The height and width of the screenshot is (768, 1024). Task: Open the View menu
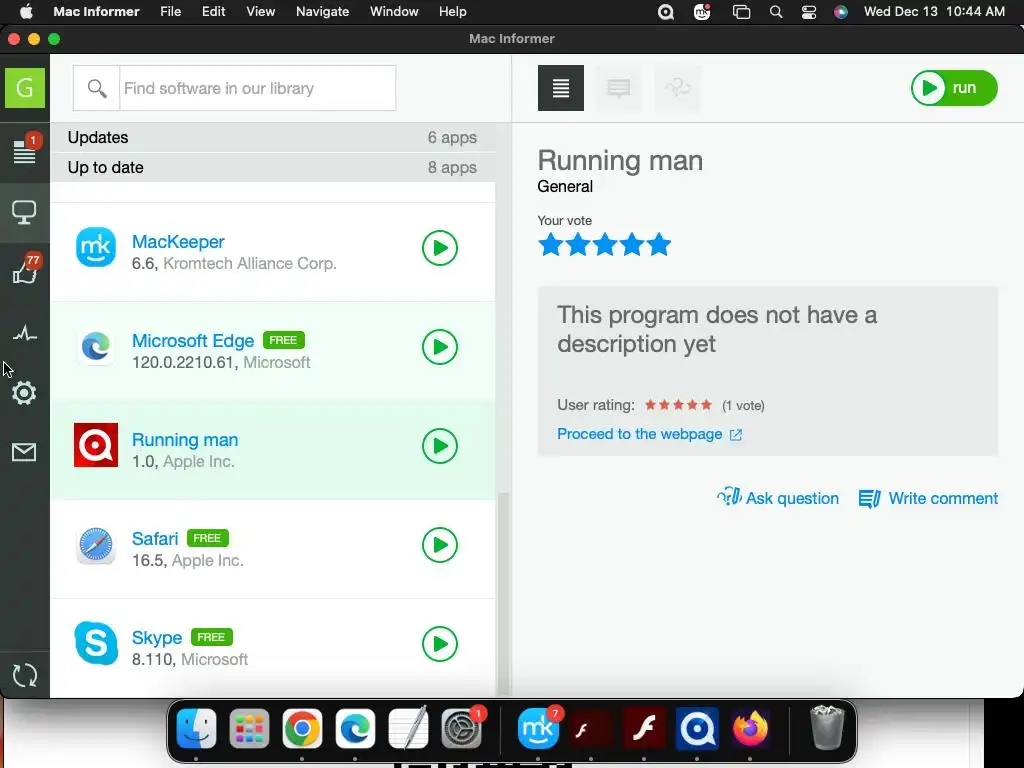pyautogui.click(x=260, y=12)
